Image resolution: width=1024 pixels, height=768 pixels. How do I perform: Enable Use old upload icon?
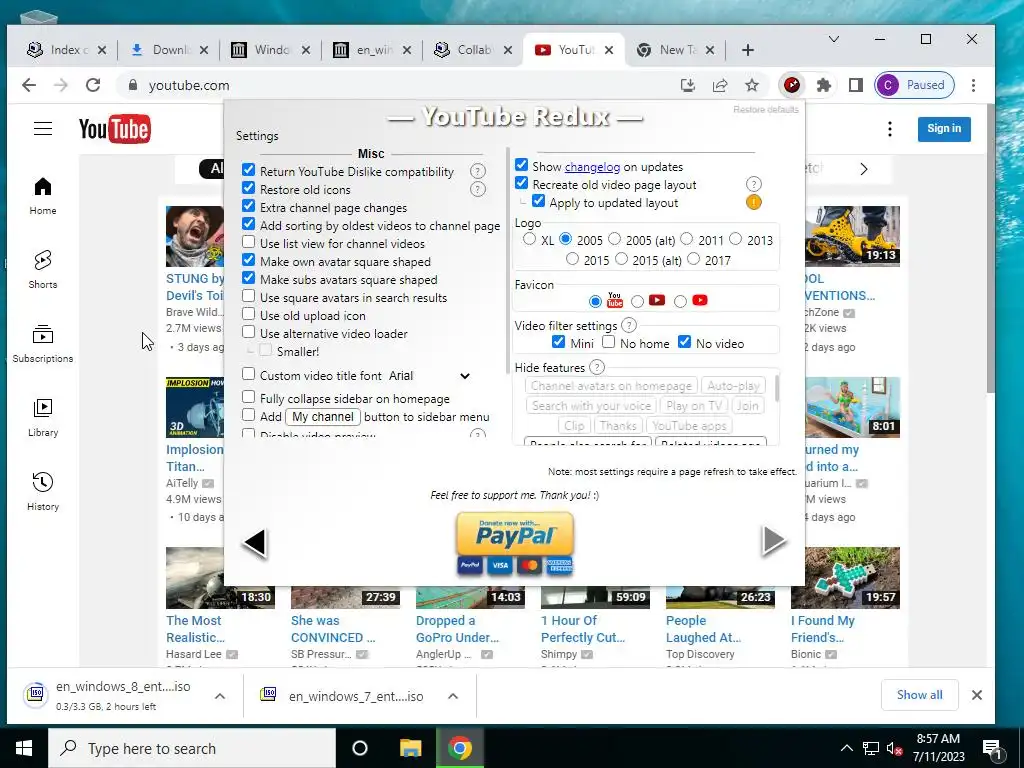[248, 314]
